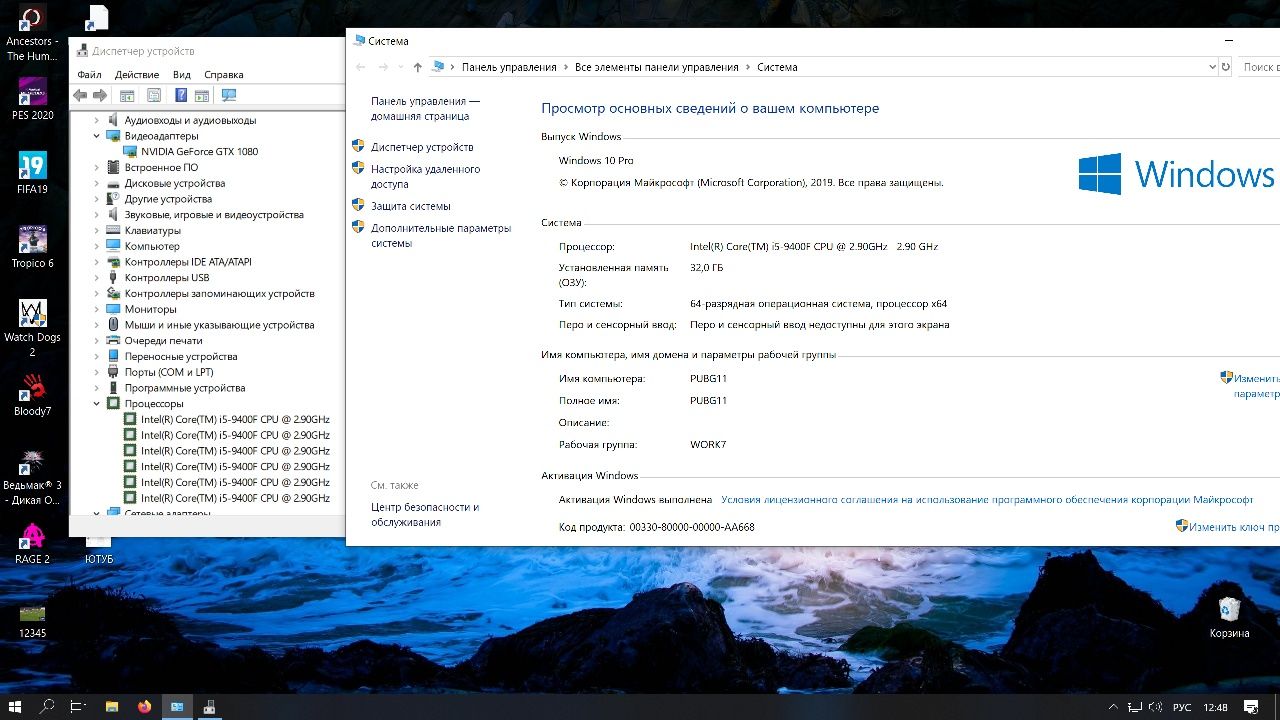This screenshot has width=1280, height=720.
Task: Click Back arrow in Device Manager toolbar
Action: point(80,95)
